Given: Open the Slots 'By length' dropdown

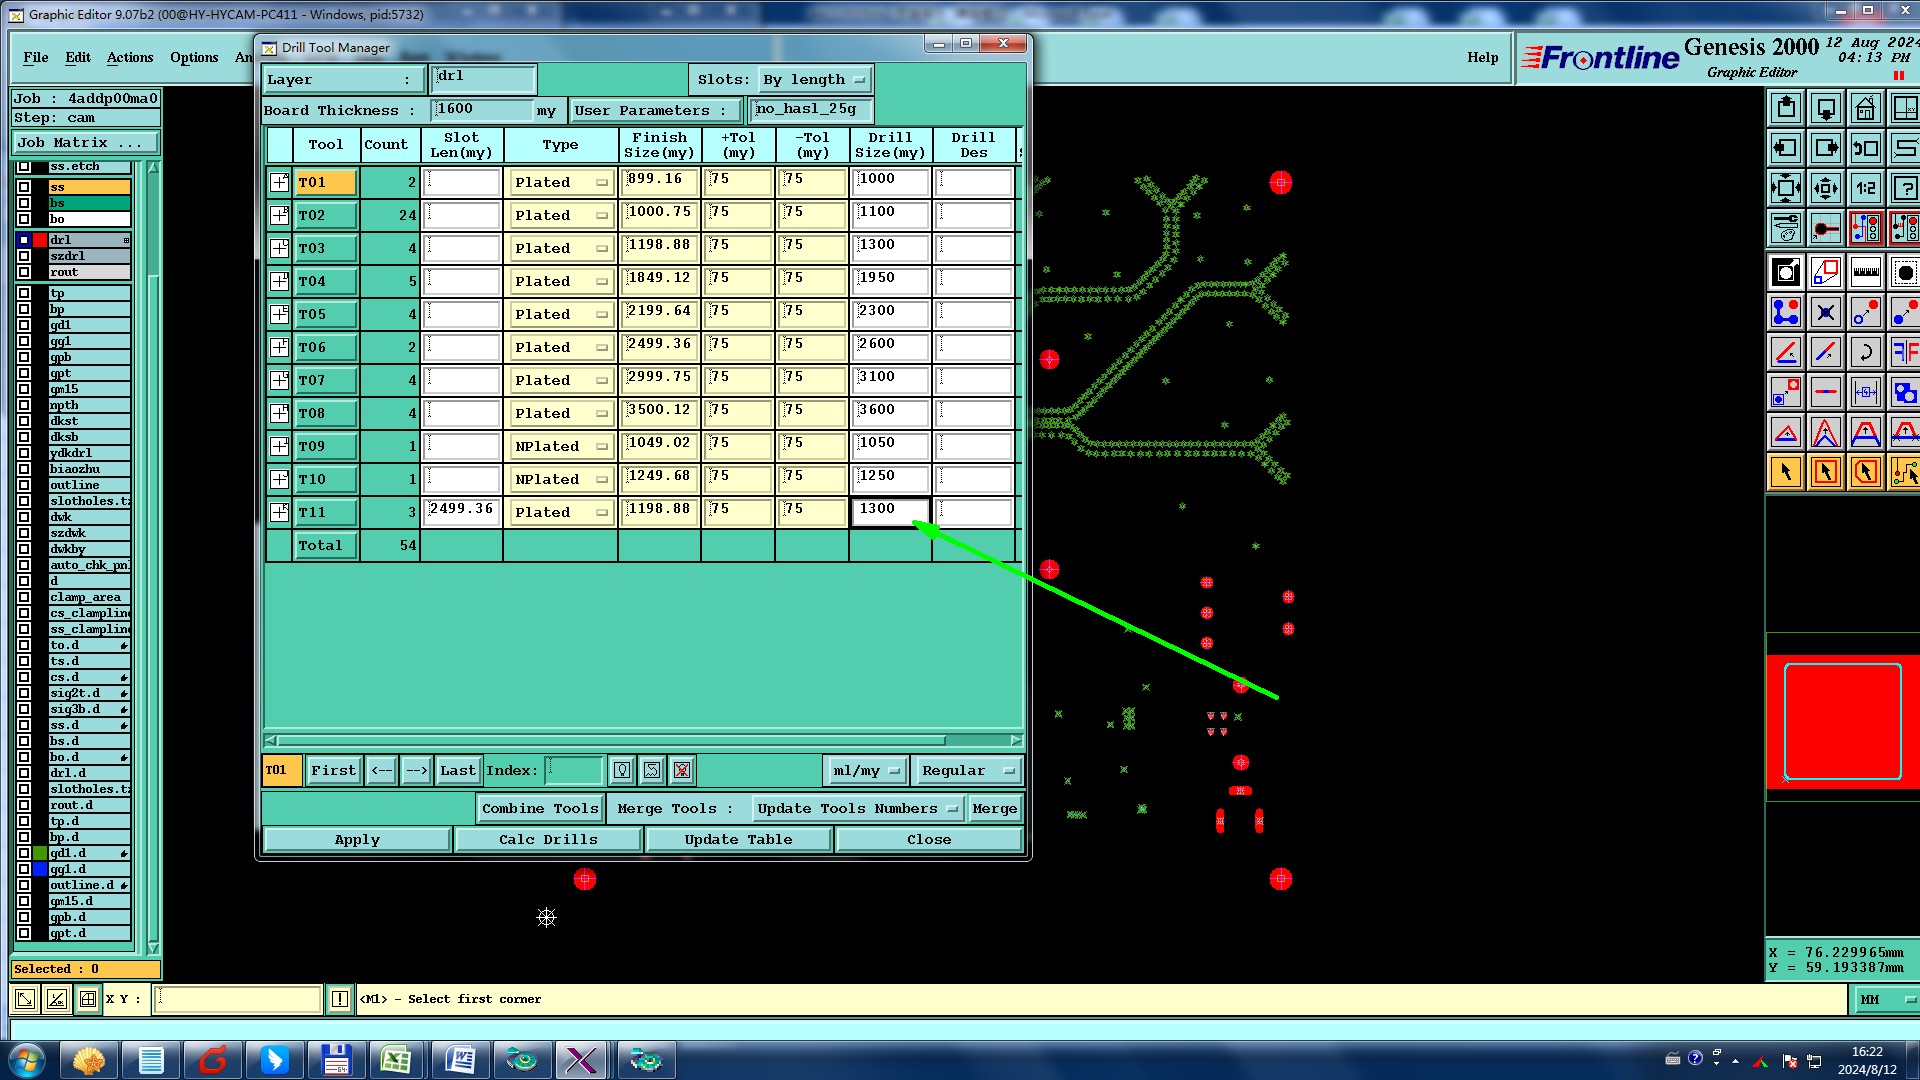Looking at the screenshot, I should pos(814,80).
